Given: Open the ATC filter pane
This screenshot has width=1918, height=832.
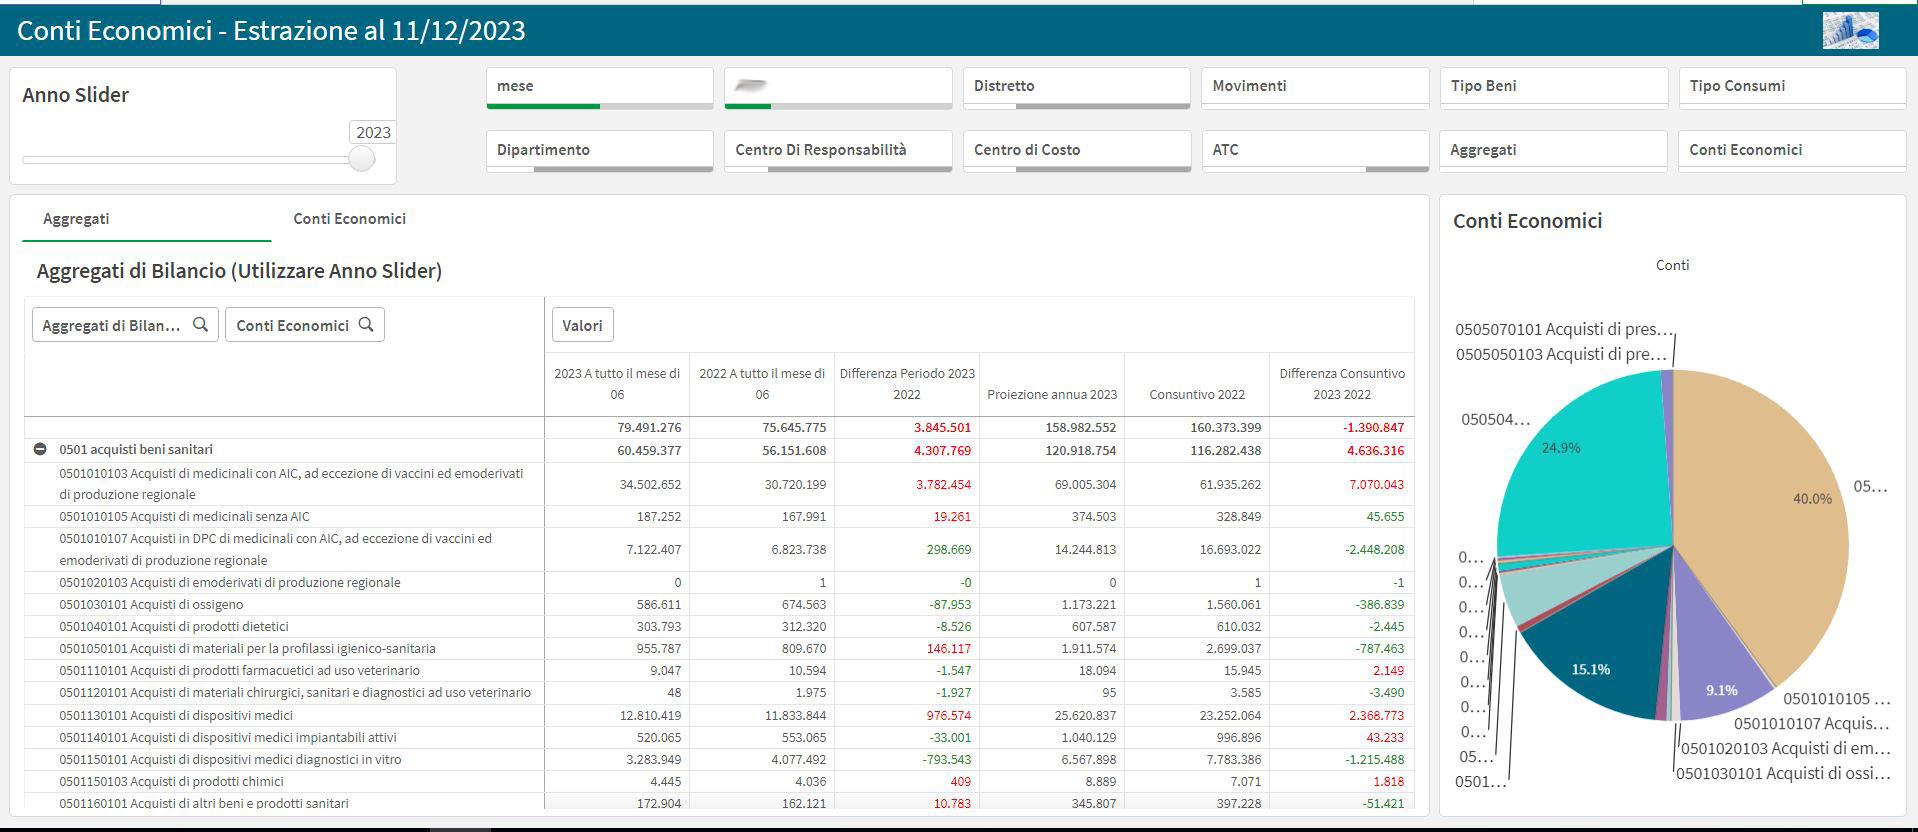Looking at the screenshot, I should [x=1315, y=151].
